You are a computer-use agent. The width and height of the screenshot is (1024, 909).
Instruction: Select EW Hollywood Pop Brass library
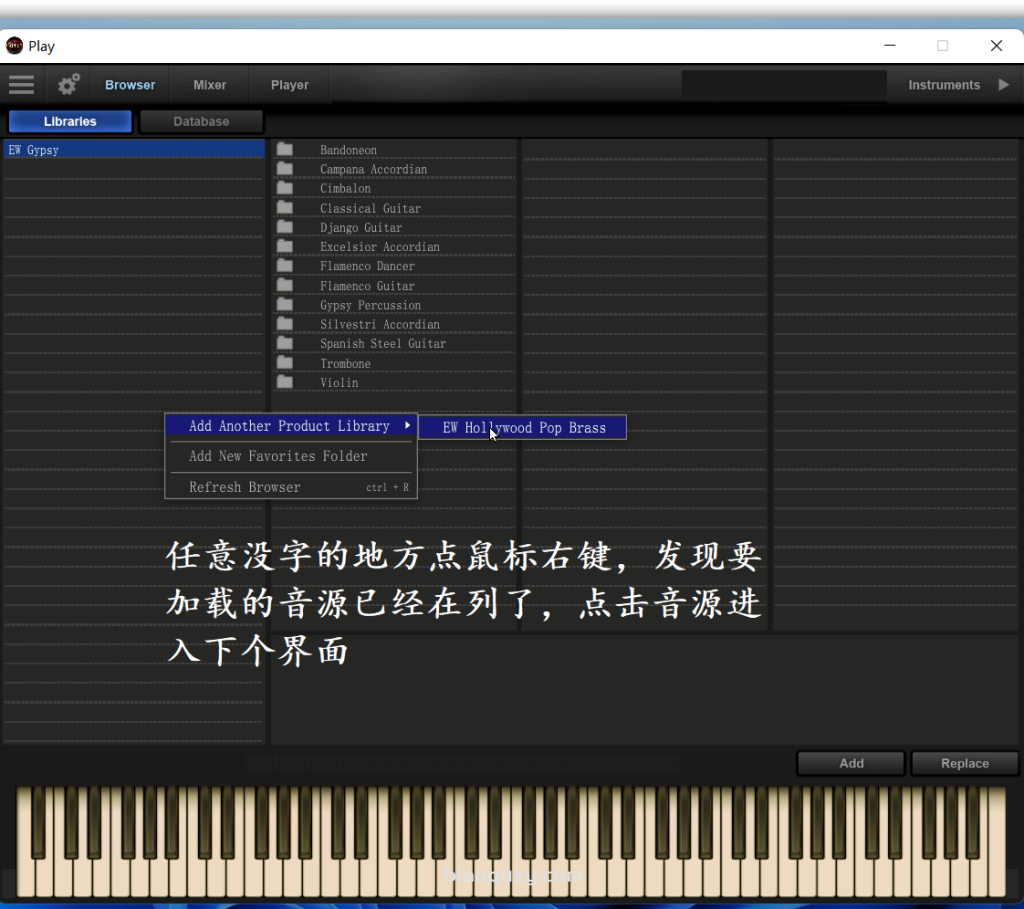(523, 428)
